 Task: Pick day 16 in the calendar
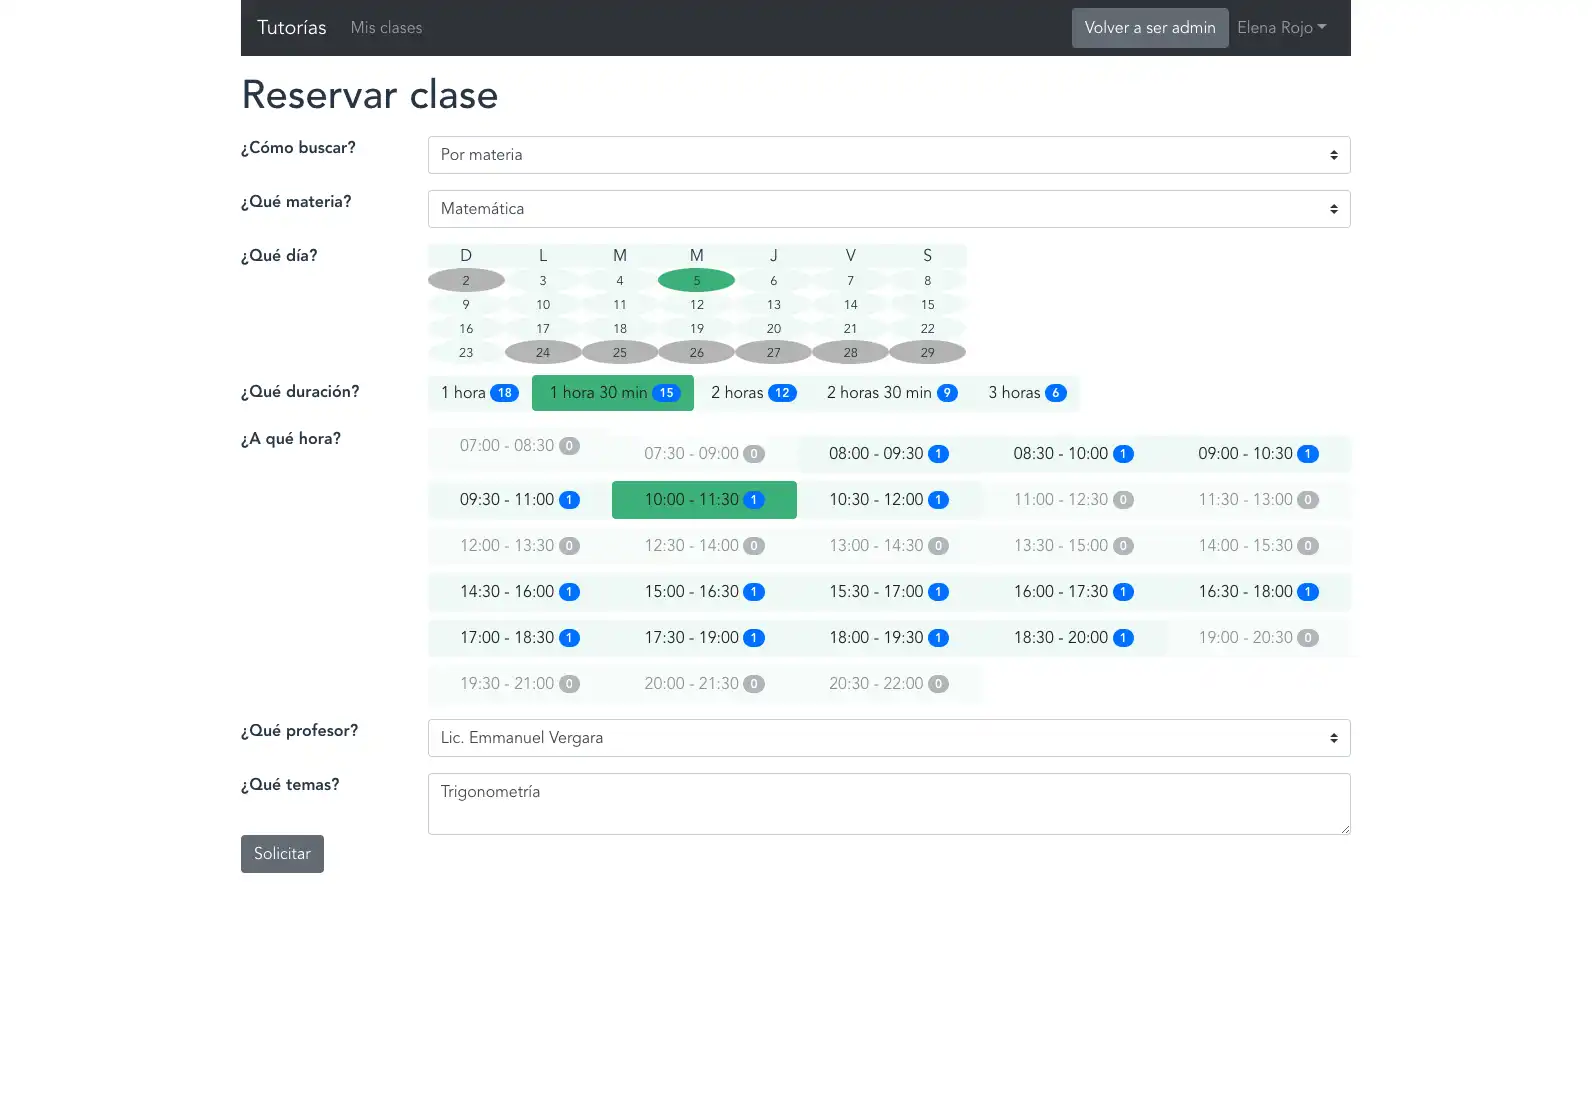(466, 328)
